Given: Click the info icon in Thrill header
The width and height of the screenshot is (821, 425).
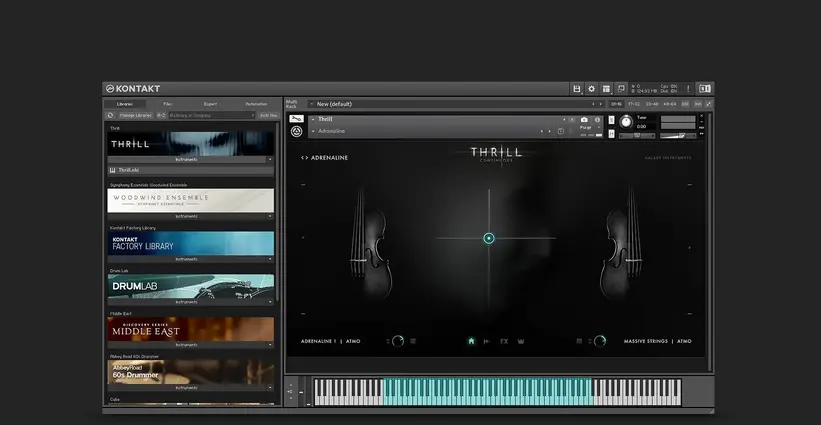Looking at the screenshot, I should 597,120.
